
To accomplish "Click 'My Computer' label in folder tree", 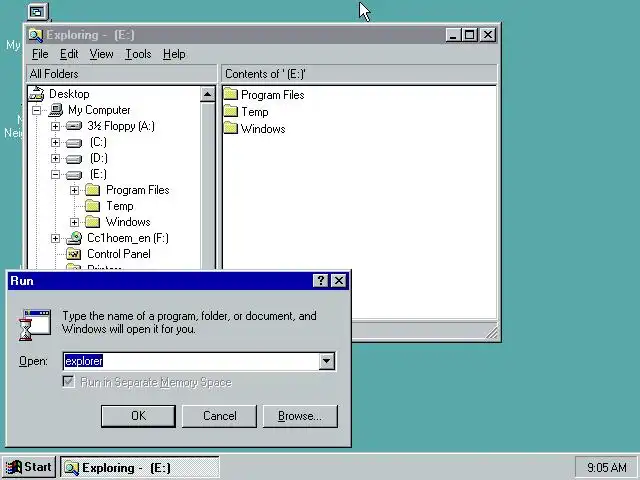I will point(99,110).
